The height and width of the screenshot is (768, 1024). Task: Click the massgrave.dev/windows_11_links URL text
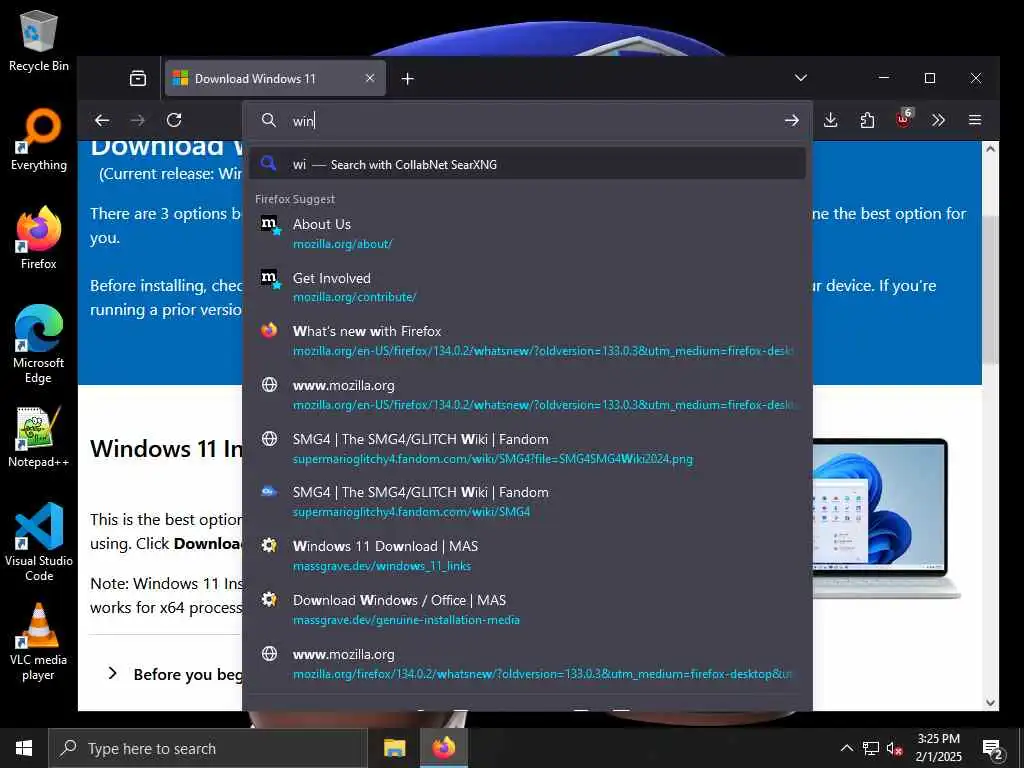click(x=381, y=566)
